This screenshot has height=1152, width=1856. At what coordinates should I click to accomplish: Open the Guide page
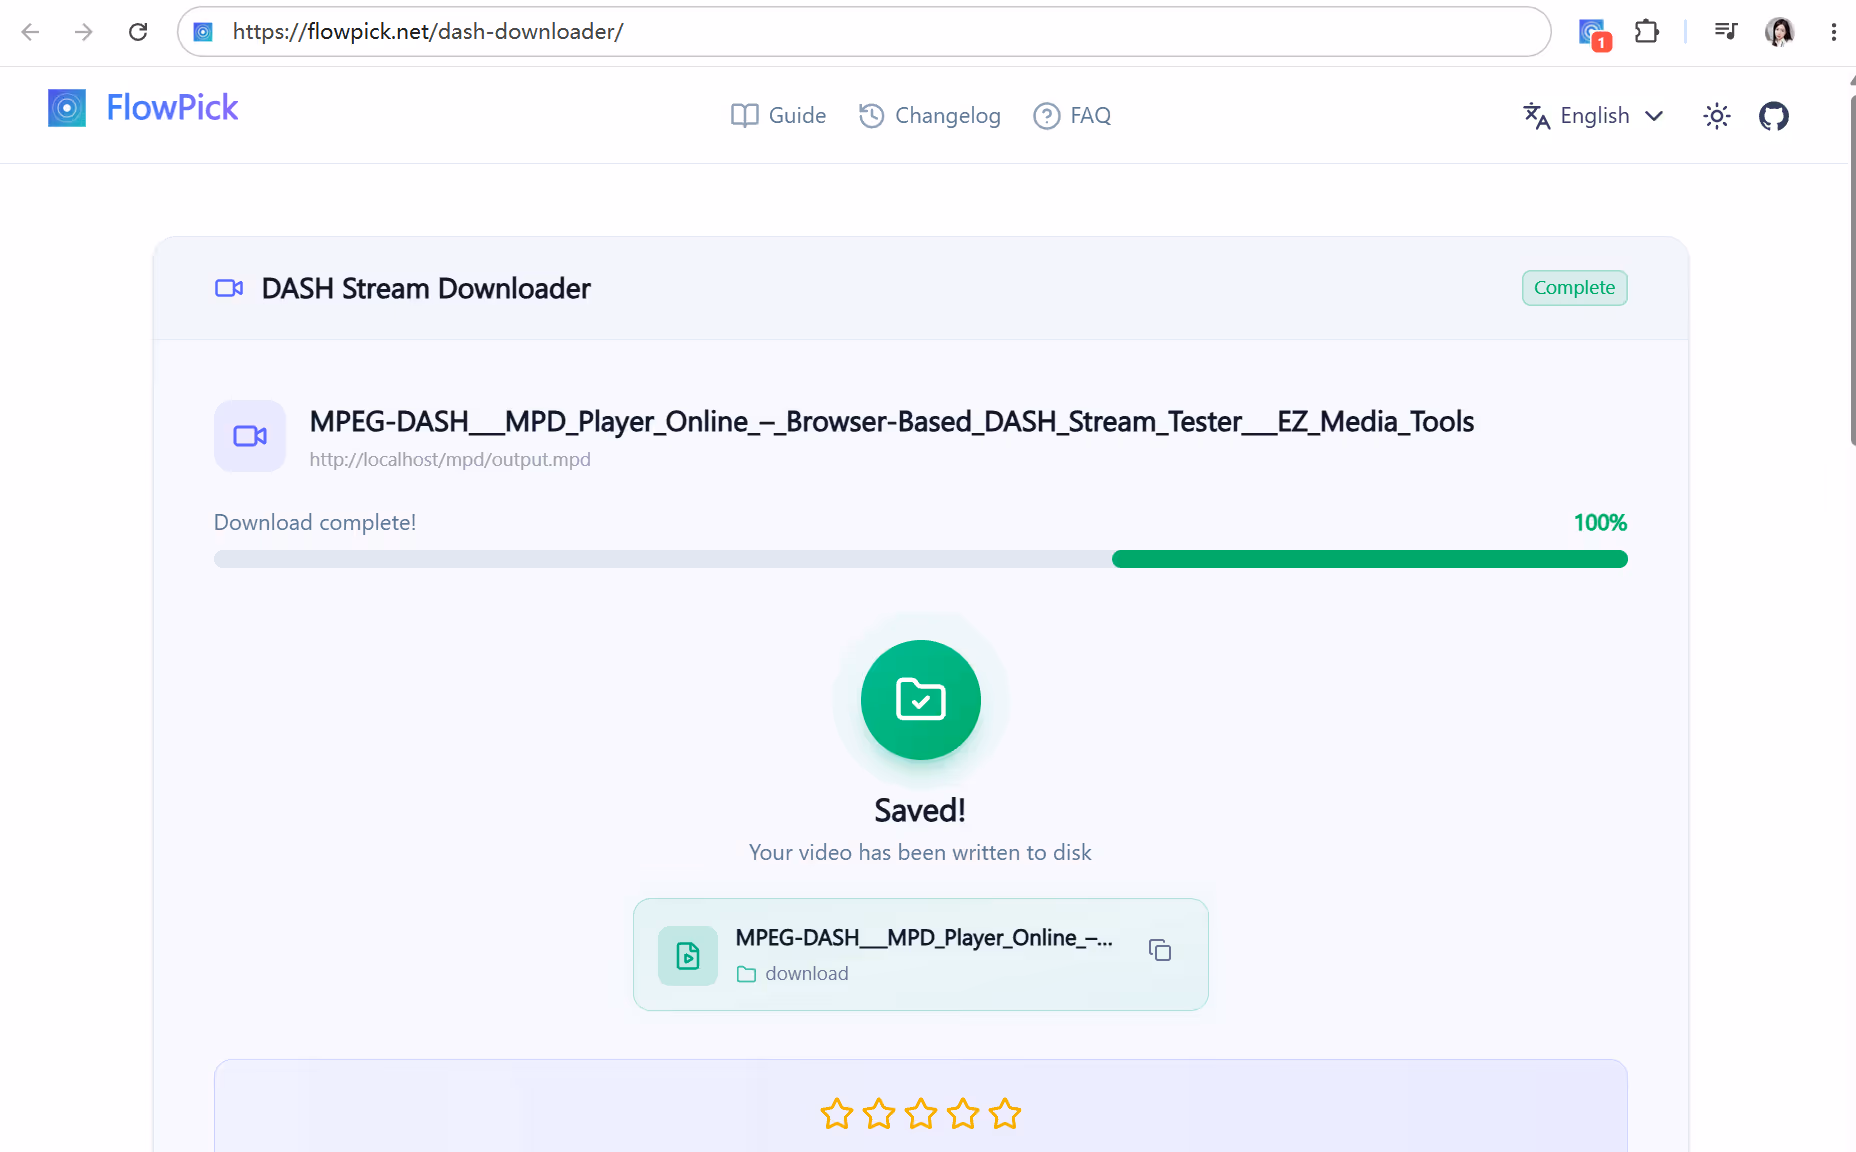[x=778, y=116]
